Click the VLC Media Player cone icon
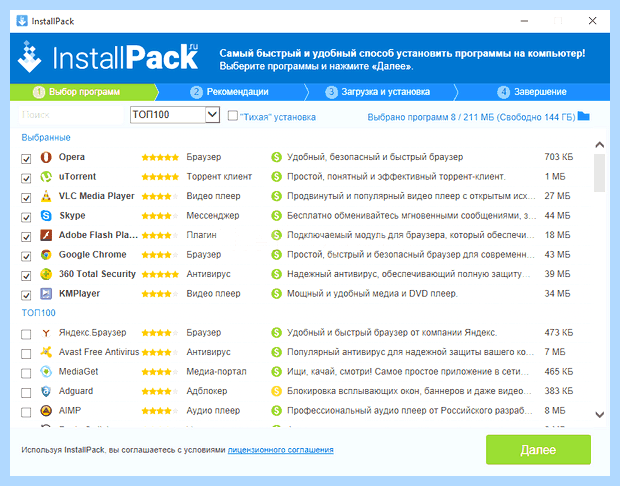 tap(46, 196)
